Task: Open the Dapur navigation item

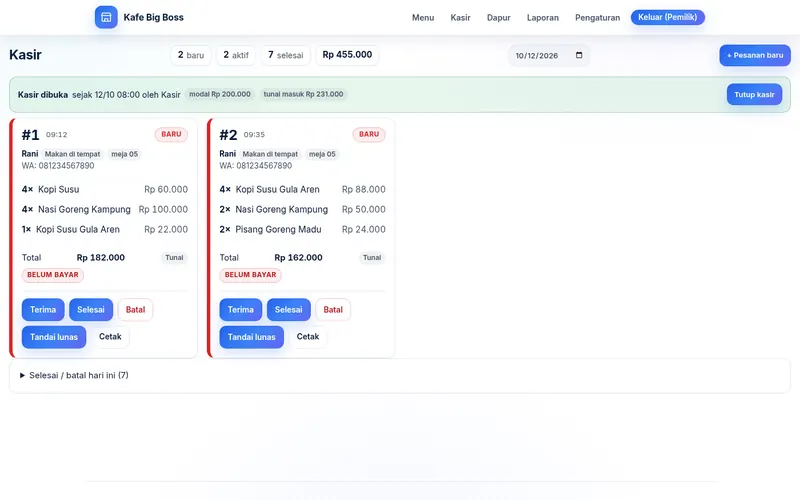Action: 498,17
